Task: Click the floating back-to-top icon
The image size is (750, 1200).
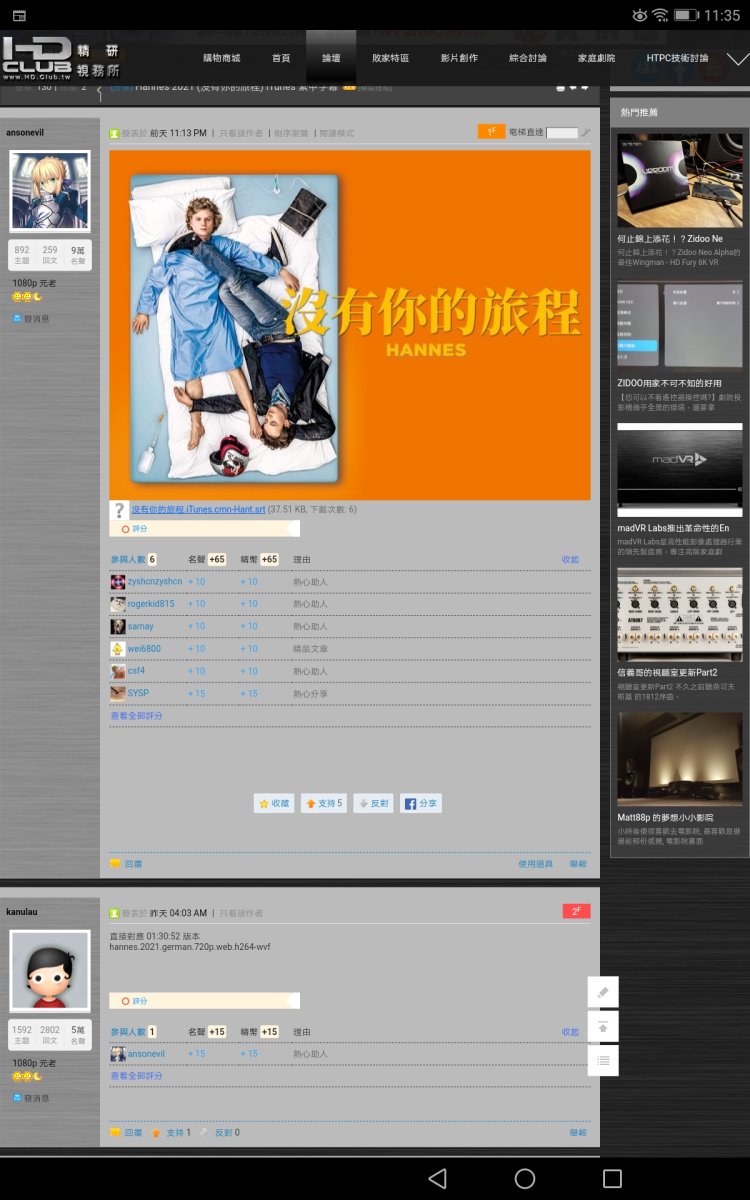Action: (x=603, y=1026)
